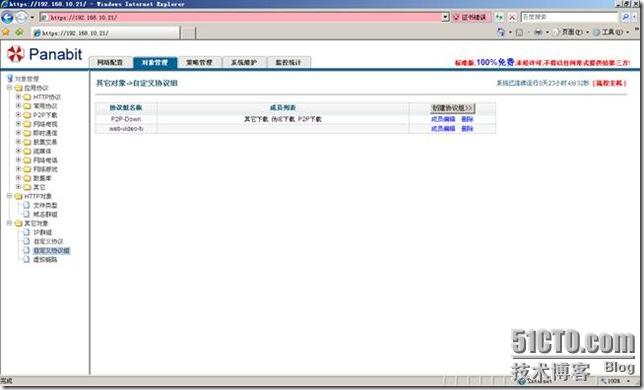The width and height of the screenshot is (644, 390).
Task: Expand the 数据库 folder
Action: 18,178
